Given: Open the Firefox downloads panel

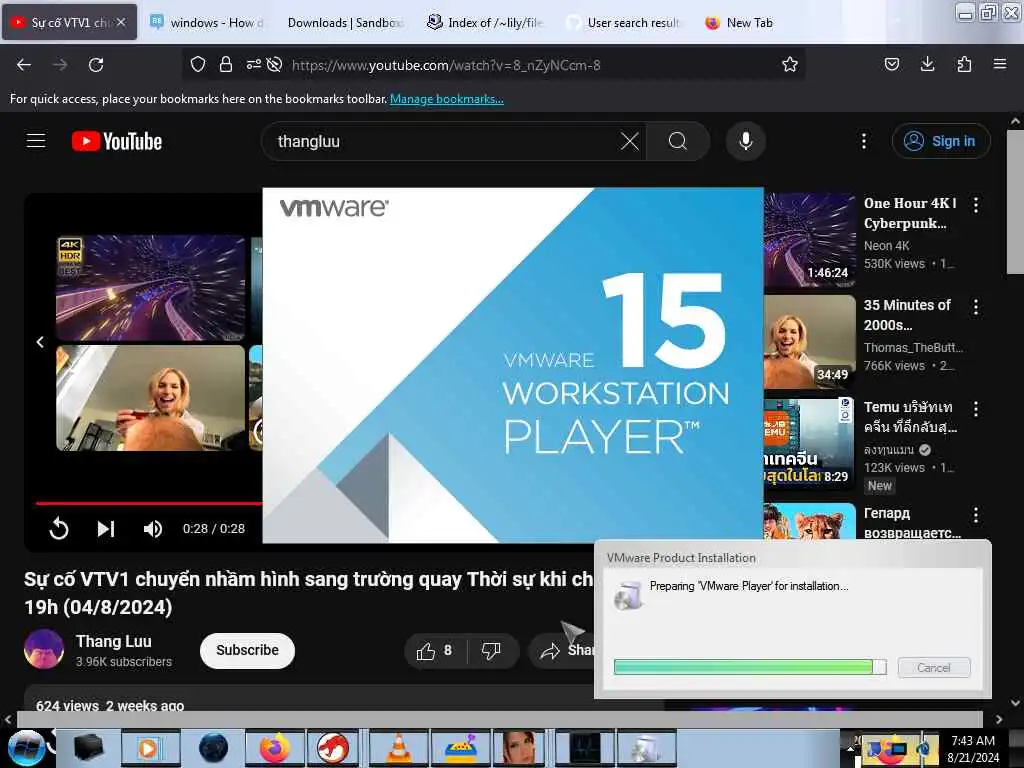Looking at the screenshot, I should pos(927,65).
